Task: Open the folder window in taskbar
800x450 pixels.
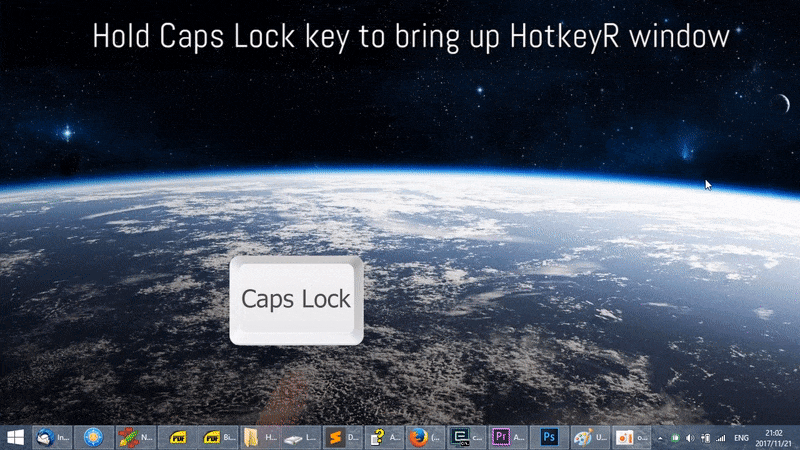Action: click(x=260, y=437)
